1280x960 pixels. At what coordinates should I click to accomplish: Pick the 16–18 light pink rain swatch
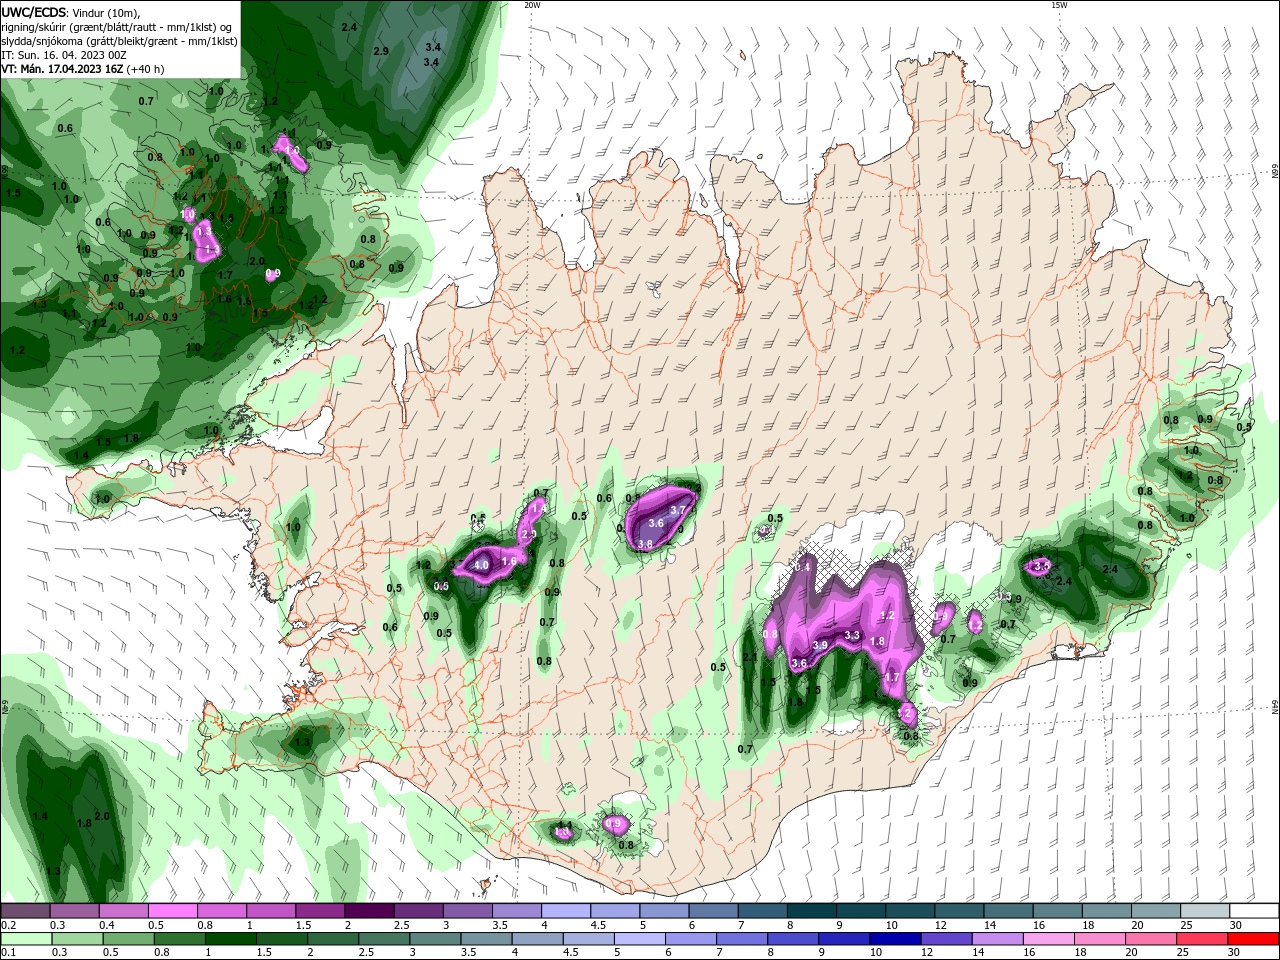[1050, 939]
